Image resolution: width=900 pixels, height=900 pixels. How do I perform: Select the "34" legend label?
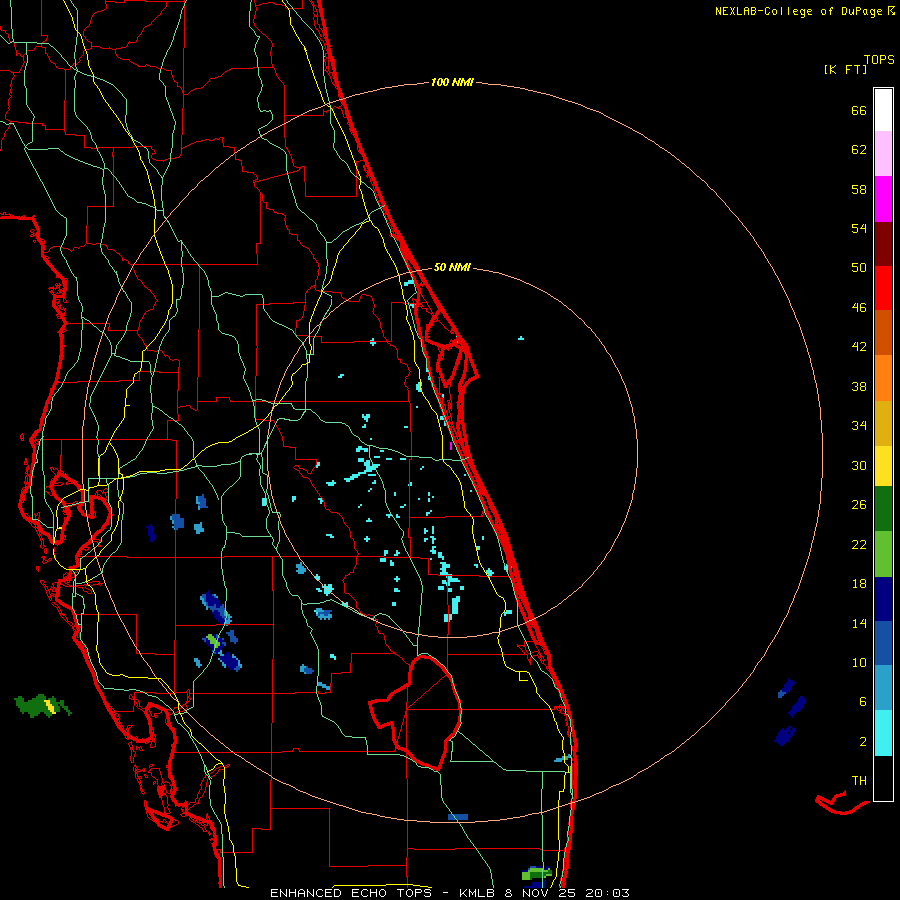pyautogui.click(x=859, y=426)
